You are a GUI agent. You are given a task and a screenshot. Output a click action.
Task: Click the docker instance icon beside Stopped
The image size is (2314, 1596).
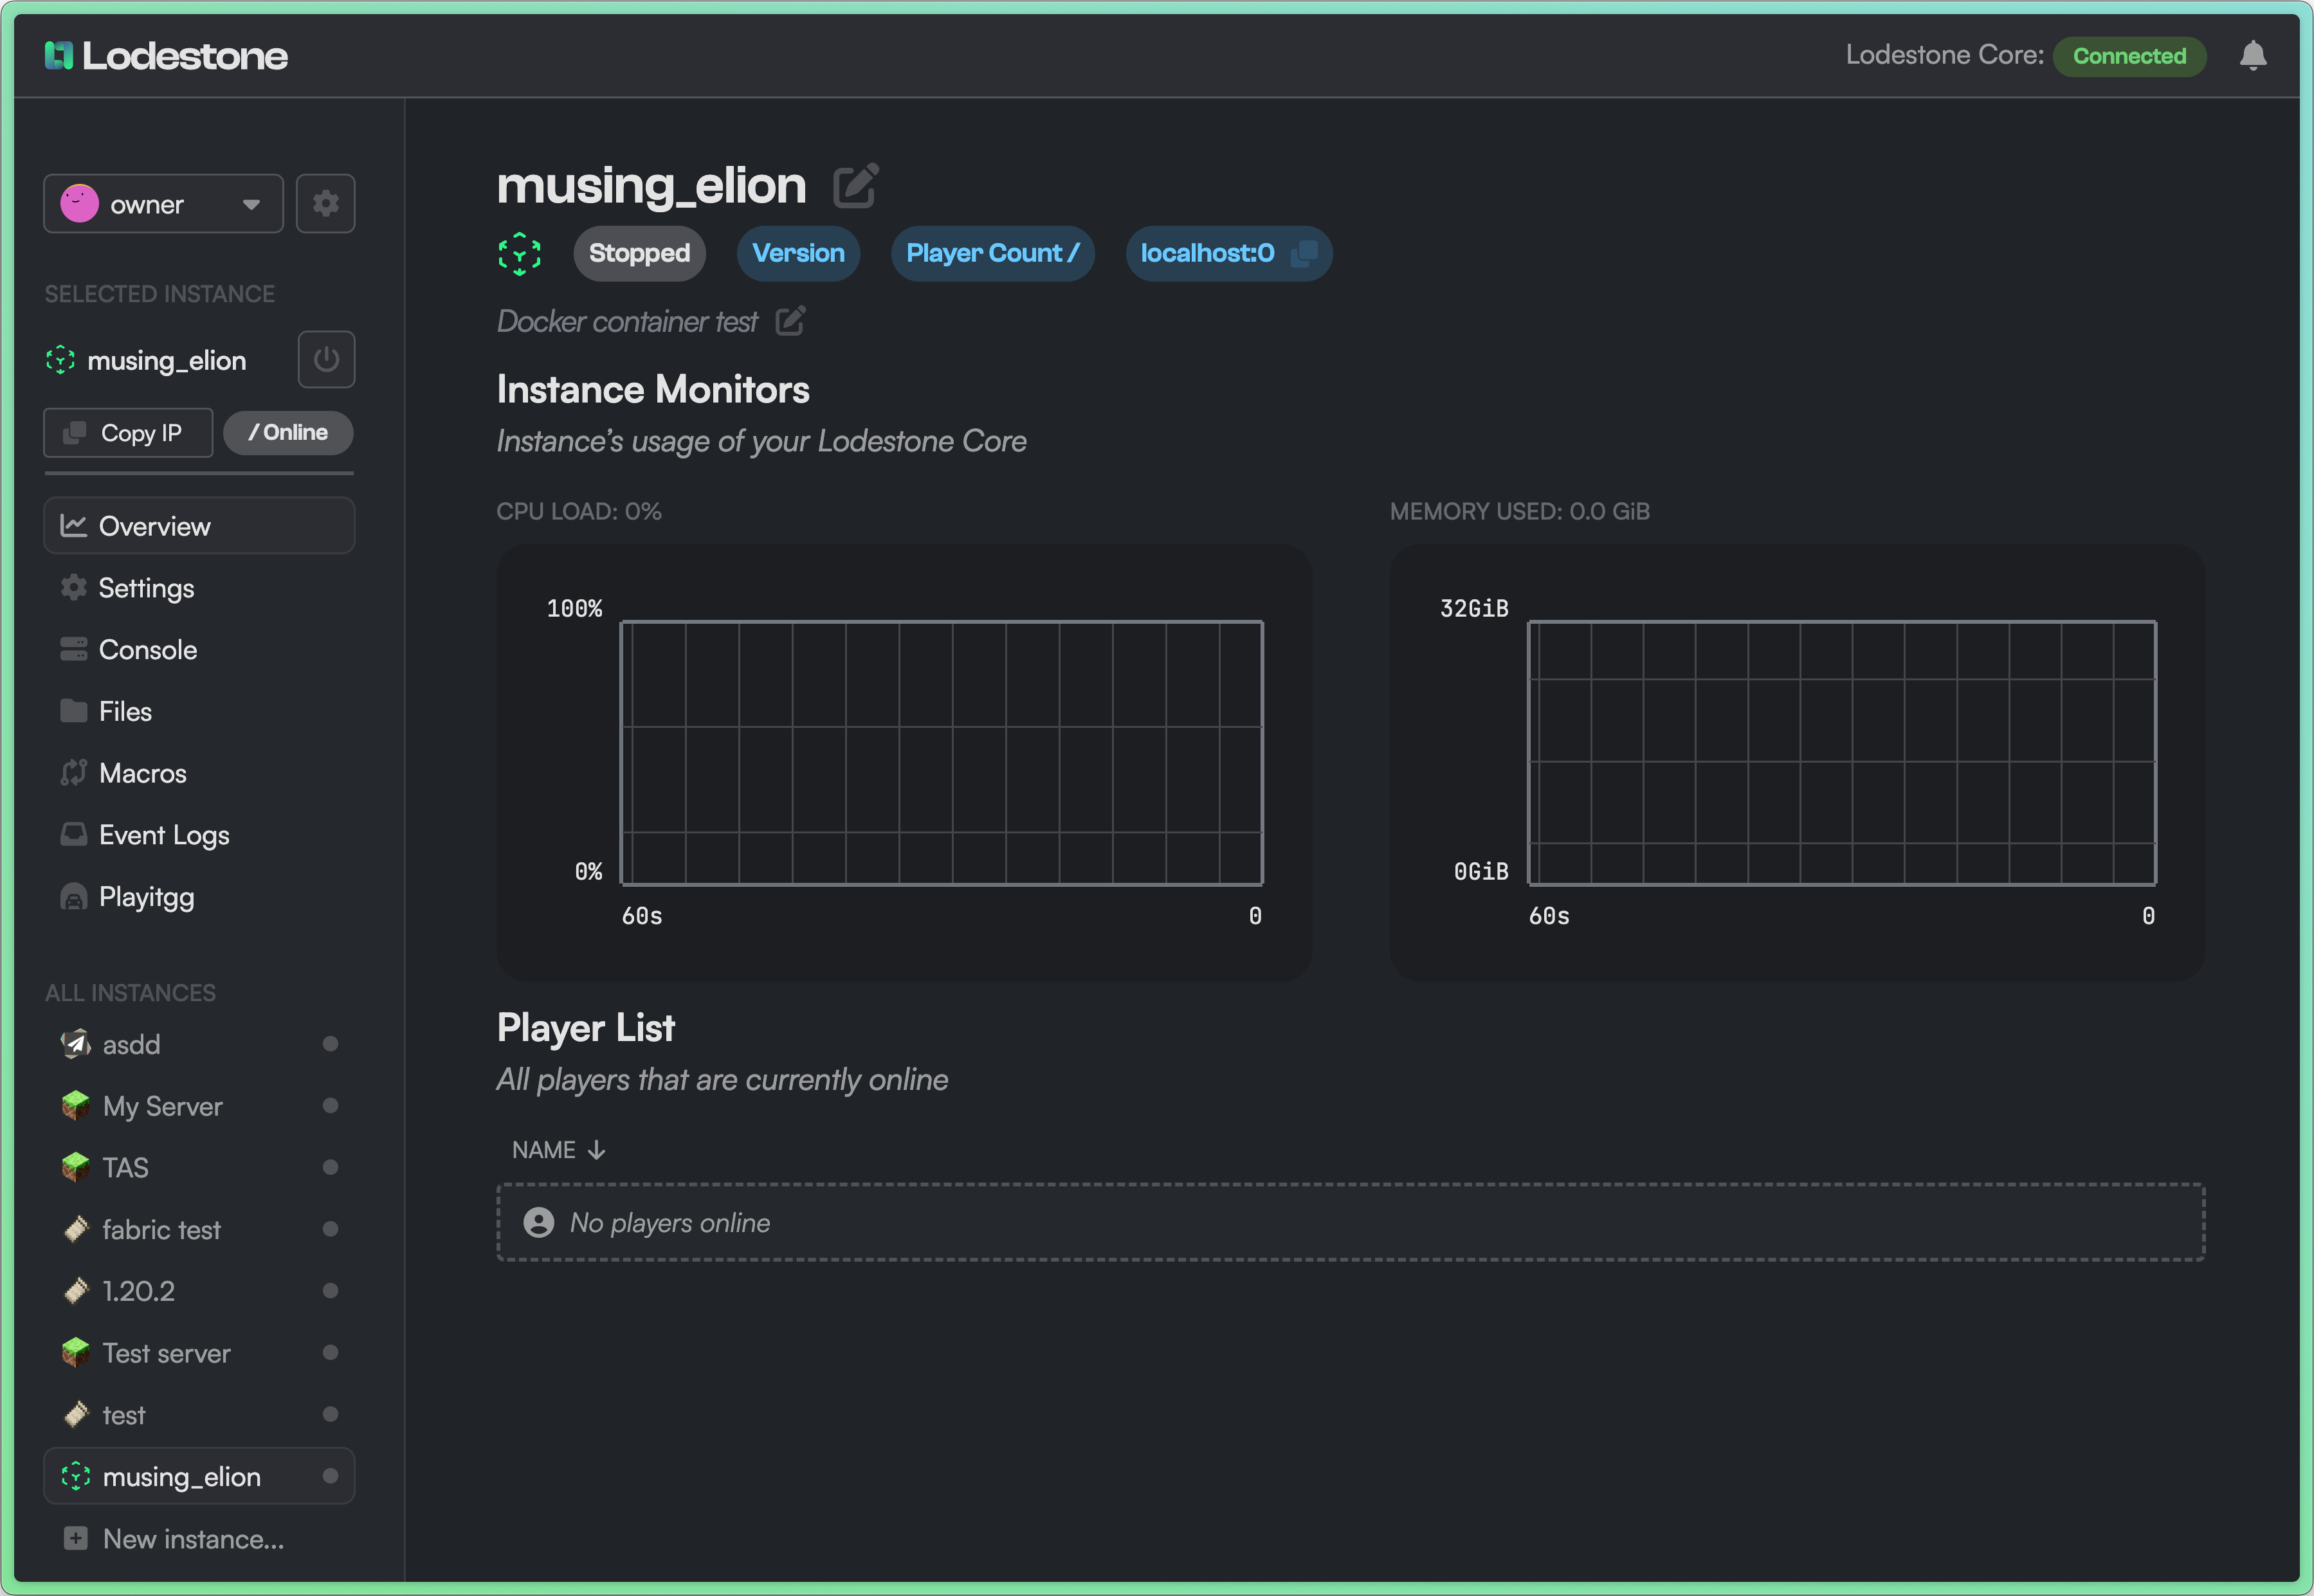pyautogui.click(x=520, y=253)
